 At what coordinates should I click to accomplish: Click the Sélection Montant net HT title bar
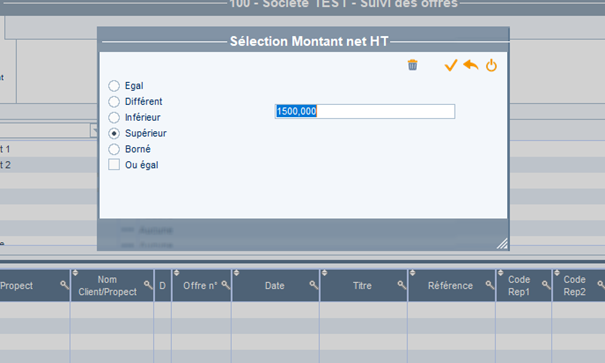click(303, 41)
